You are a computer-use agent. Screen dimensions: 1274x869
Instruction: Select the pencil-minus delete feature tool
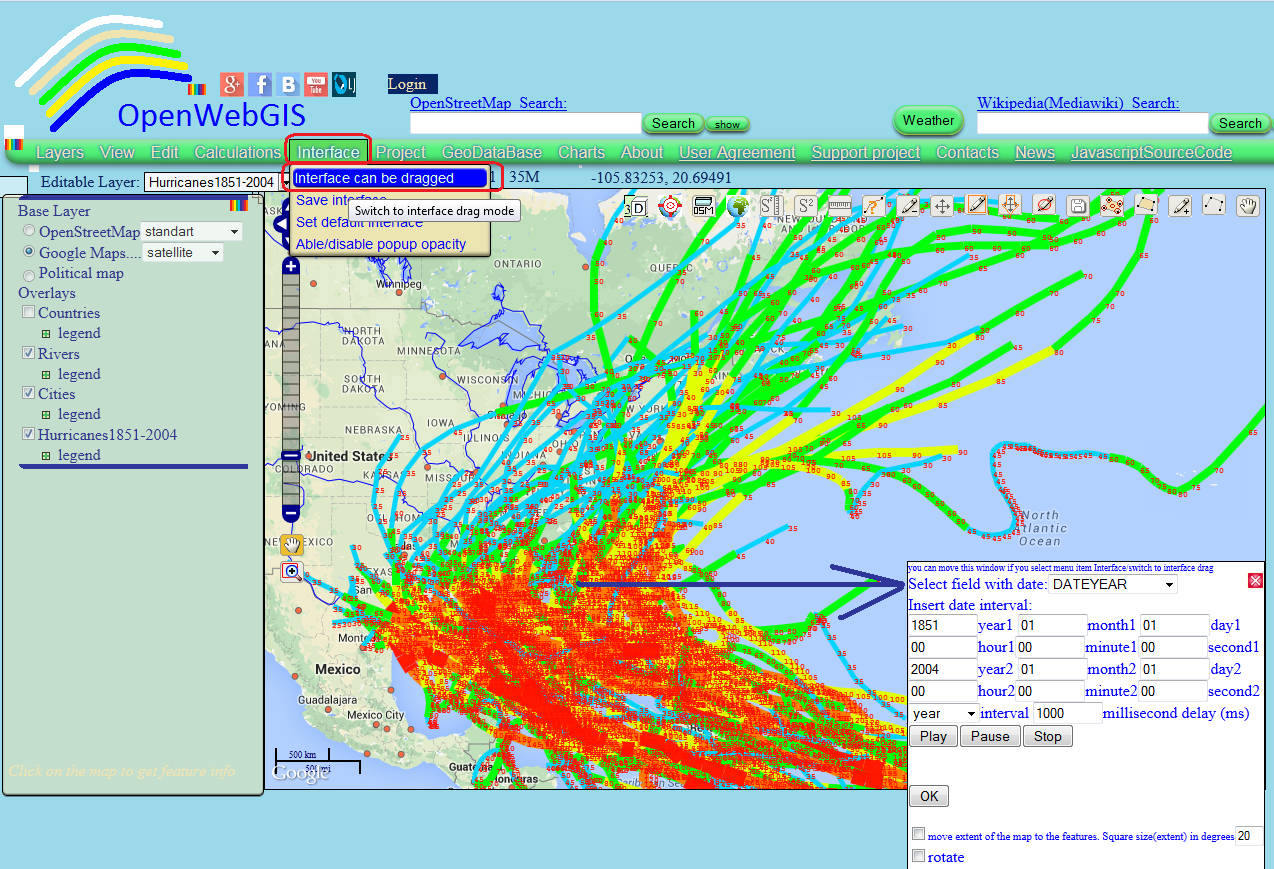click(907, 206)
